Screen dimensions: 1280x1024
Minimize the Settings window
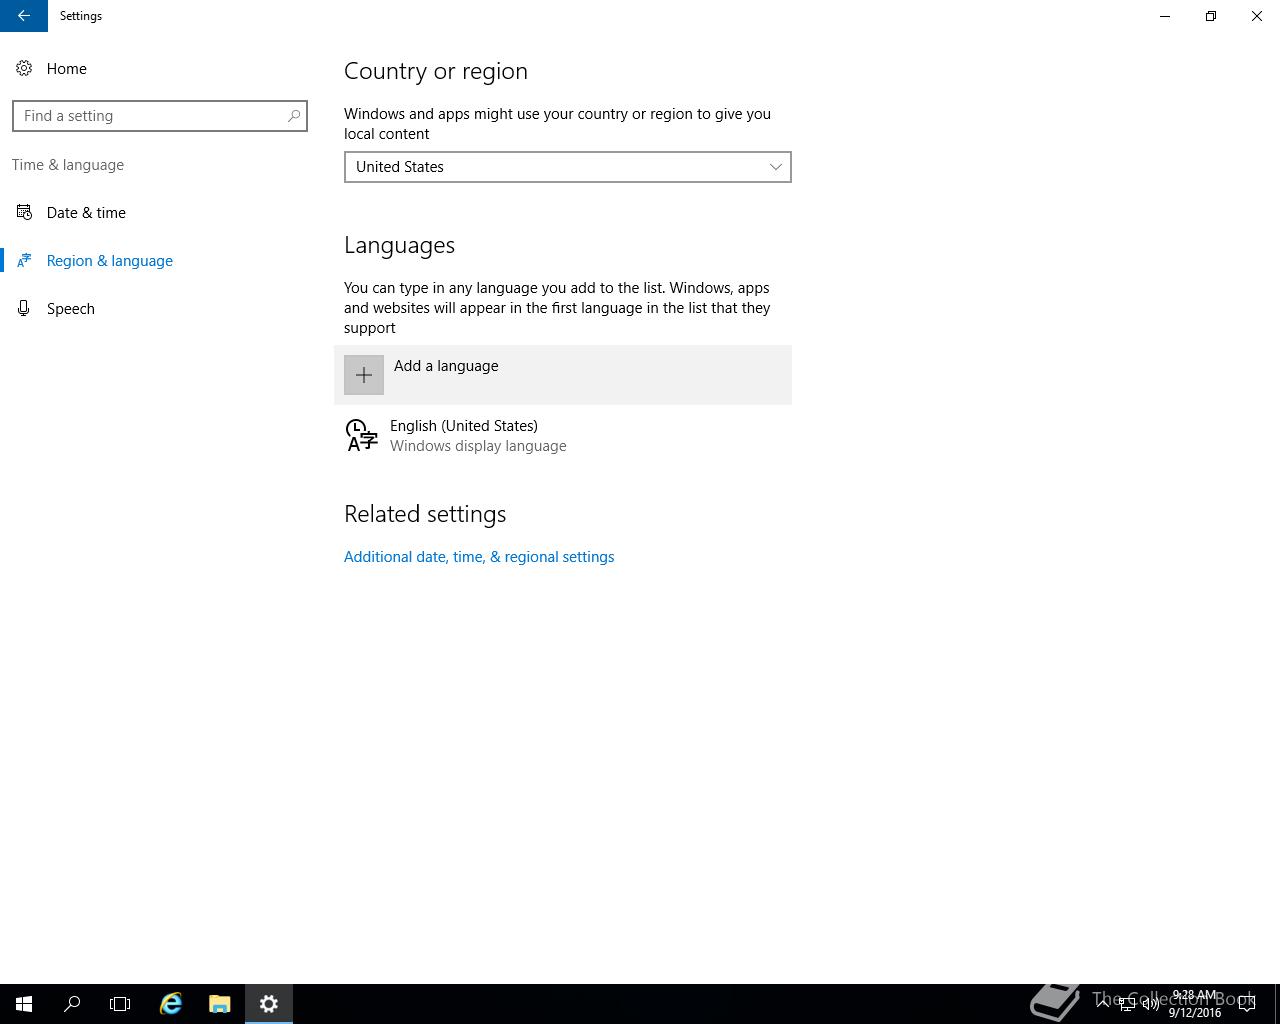tap(1165, 16)
